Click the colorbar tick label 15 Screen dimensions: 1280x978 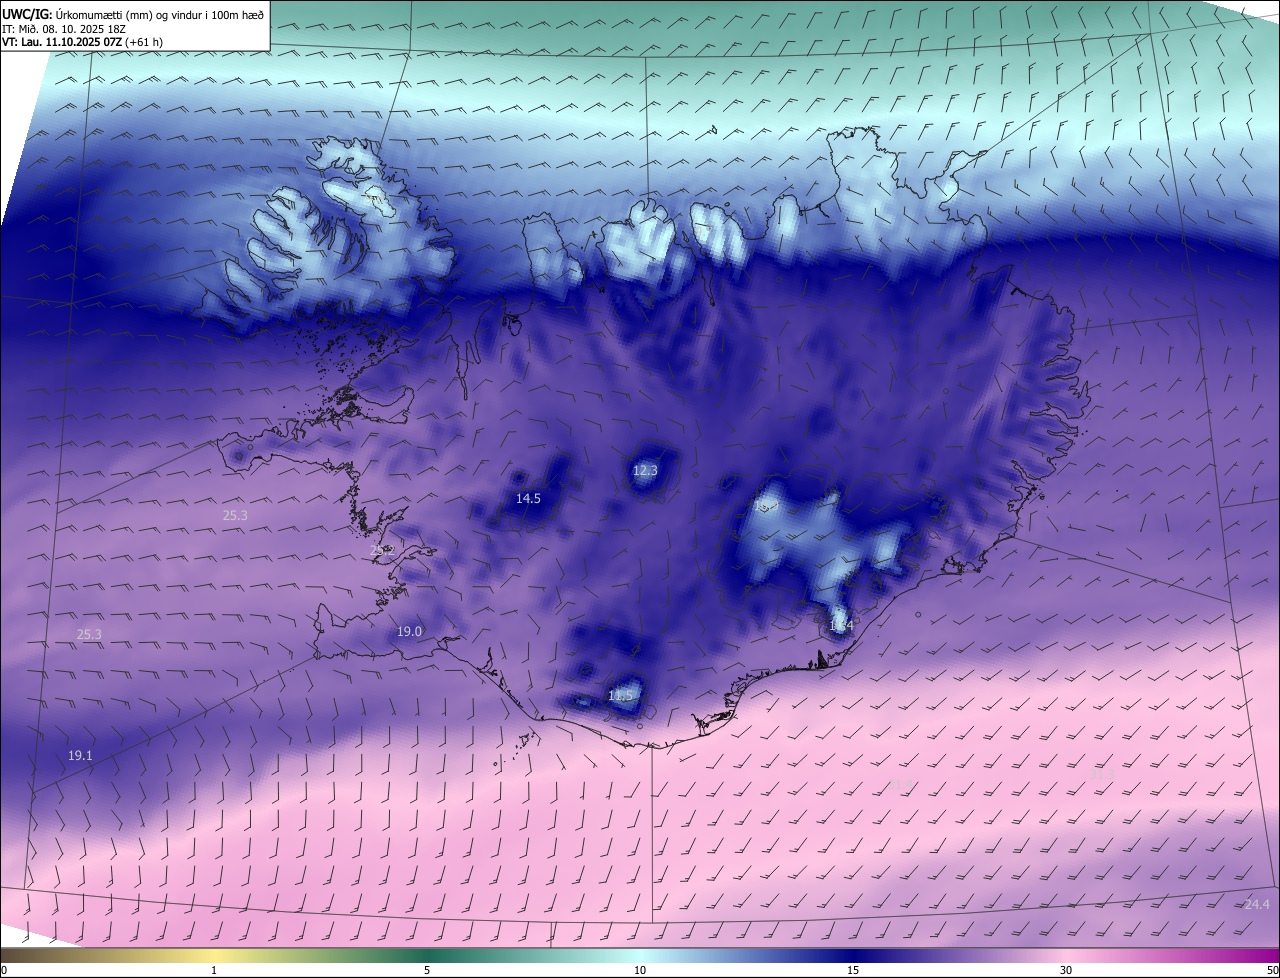pos(853,970)
